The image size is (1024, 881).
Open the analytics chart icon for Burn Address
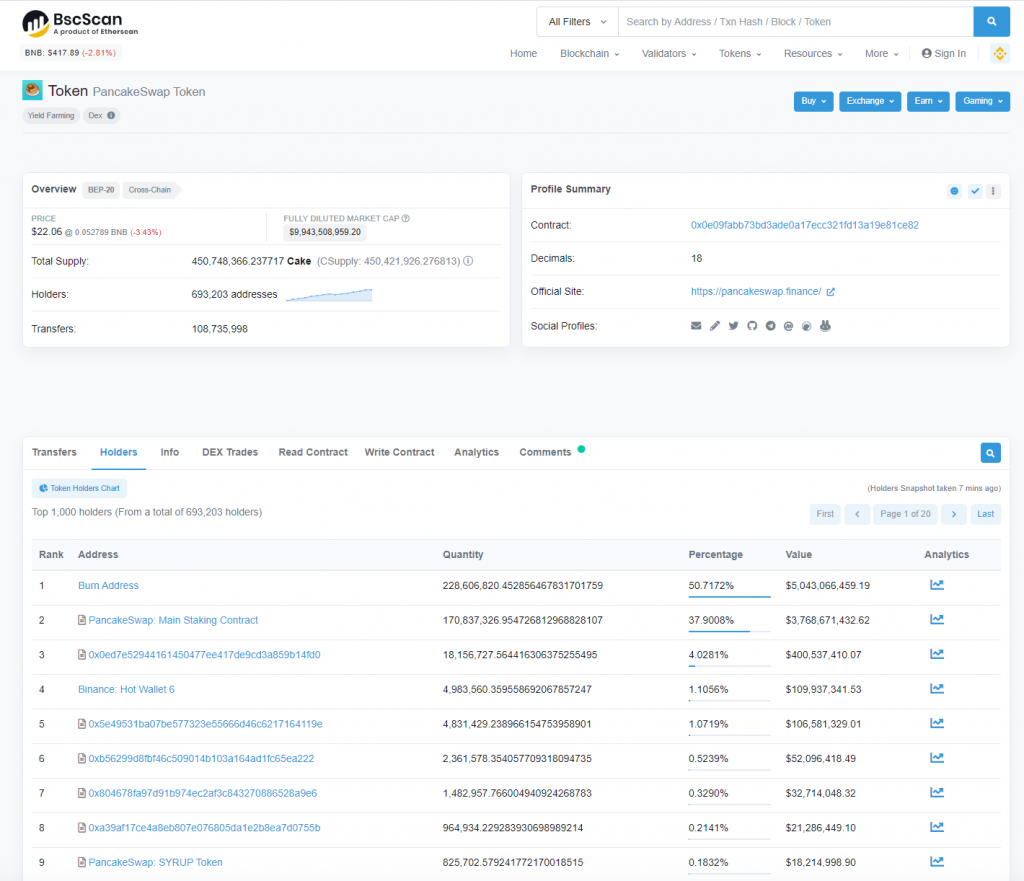(x=937, y=584)
